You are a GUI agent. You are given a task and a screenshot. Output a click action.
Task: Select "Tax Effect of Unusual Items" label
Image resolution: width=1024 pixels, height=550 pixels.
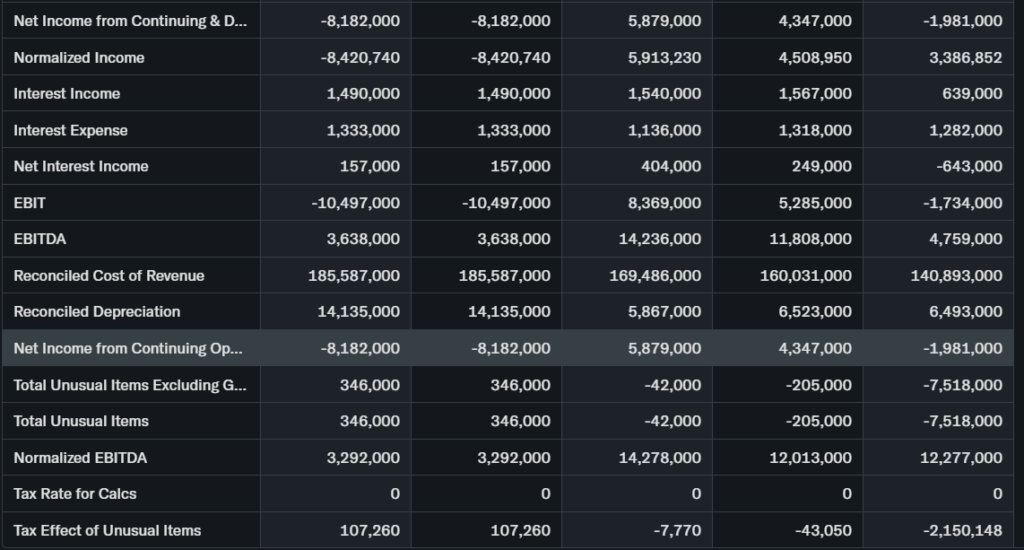point(107,530)
